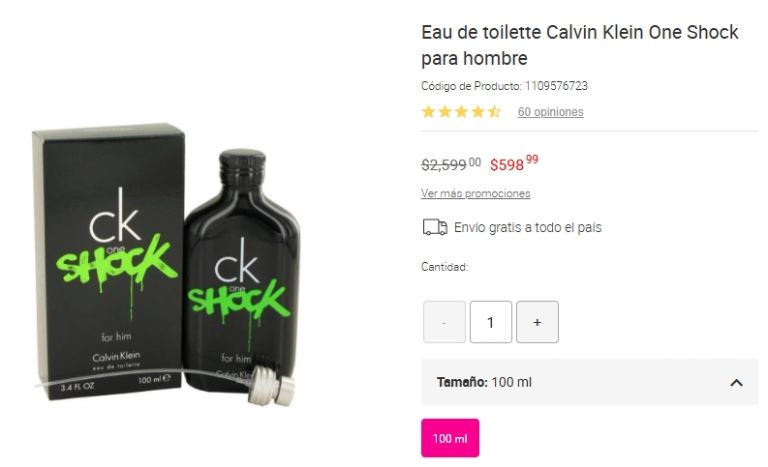Click the quantity input field
768x467 pixels.
(491, 322)
